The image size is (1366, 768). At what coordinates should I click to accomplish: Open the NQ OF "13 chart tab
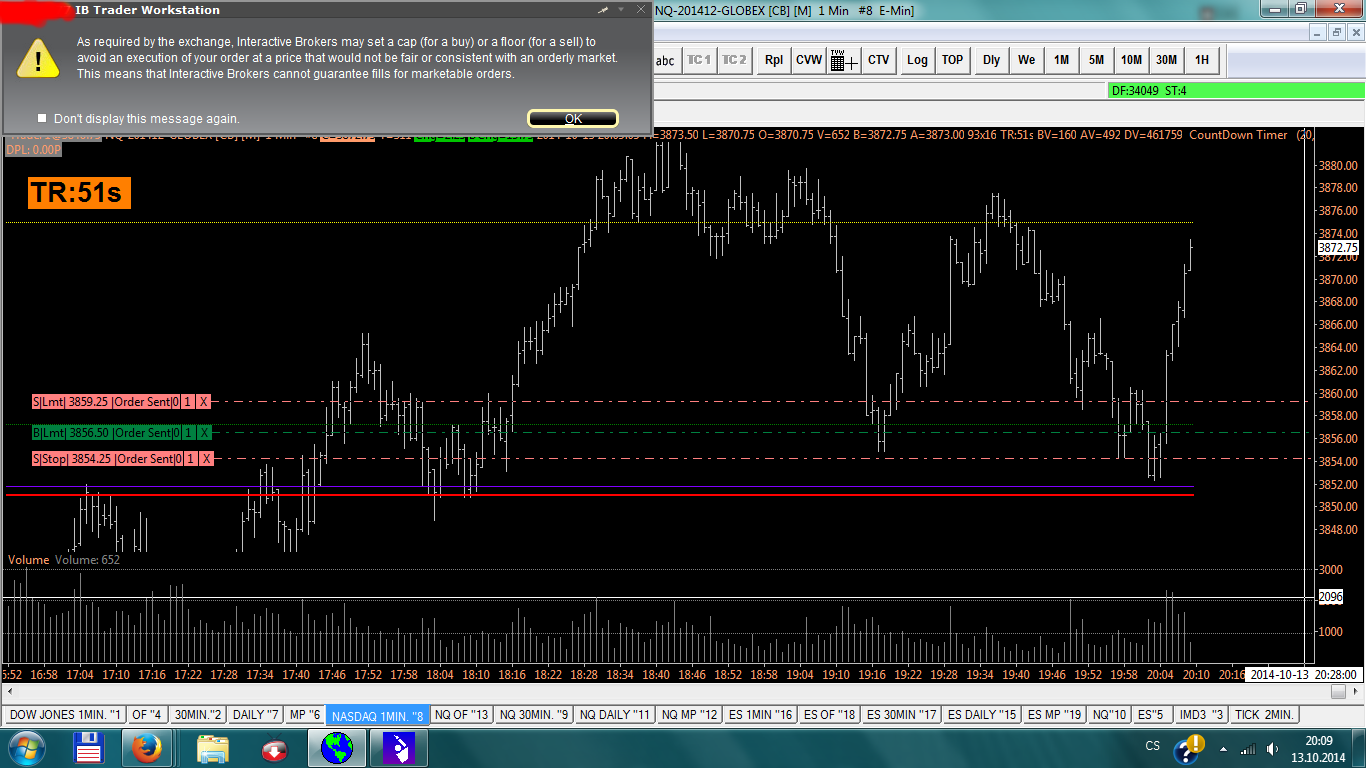click(x=462, y=715)
